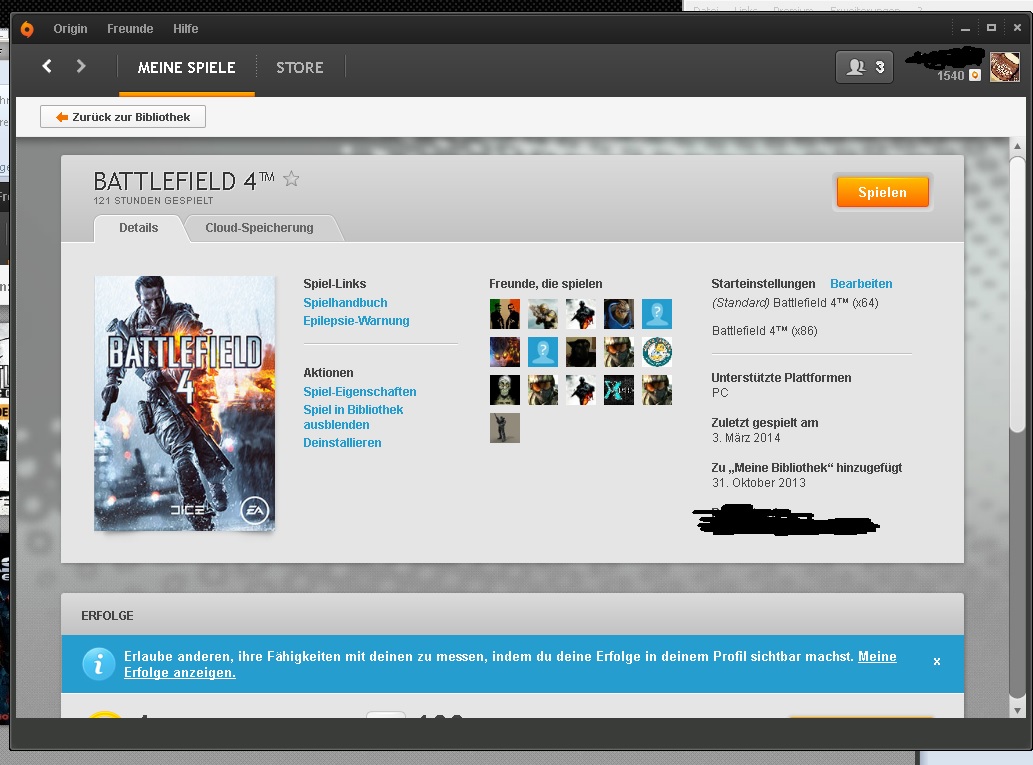
Task: Click the 'Battlefield 4™ (x86)' launch option text
Action: coord(765,331)
